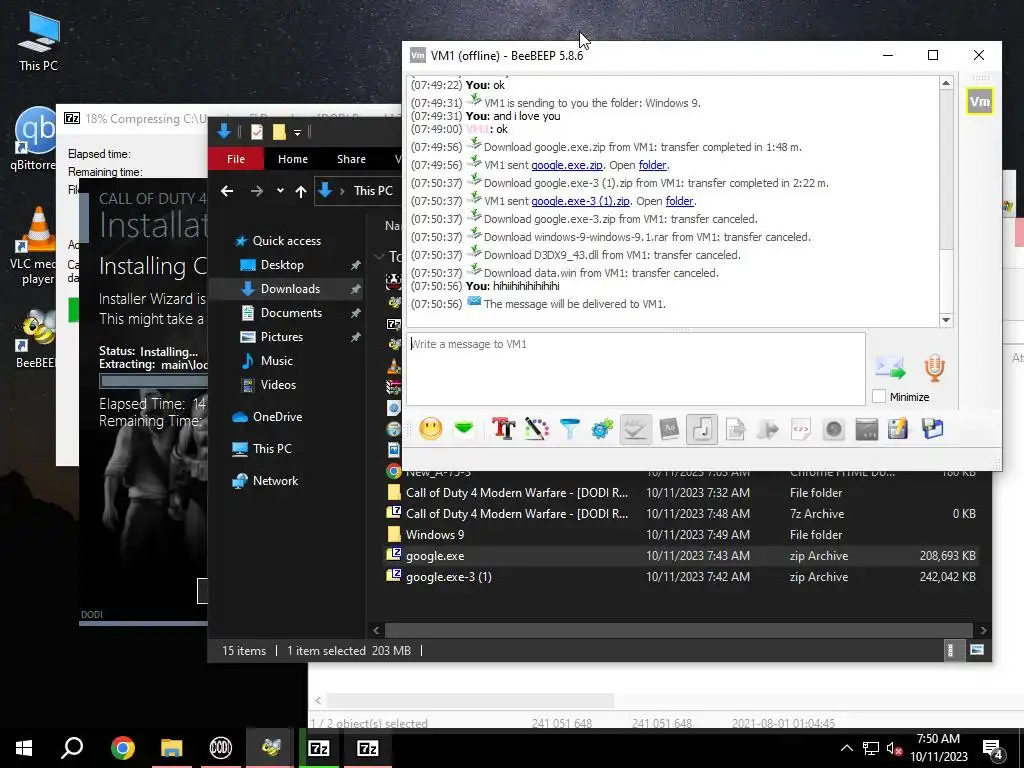Collapse the Today group chevron in file list
The image size is (1024, 768).
[379, 256]
